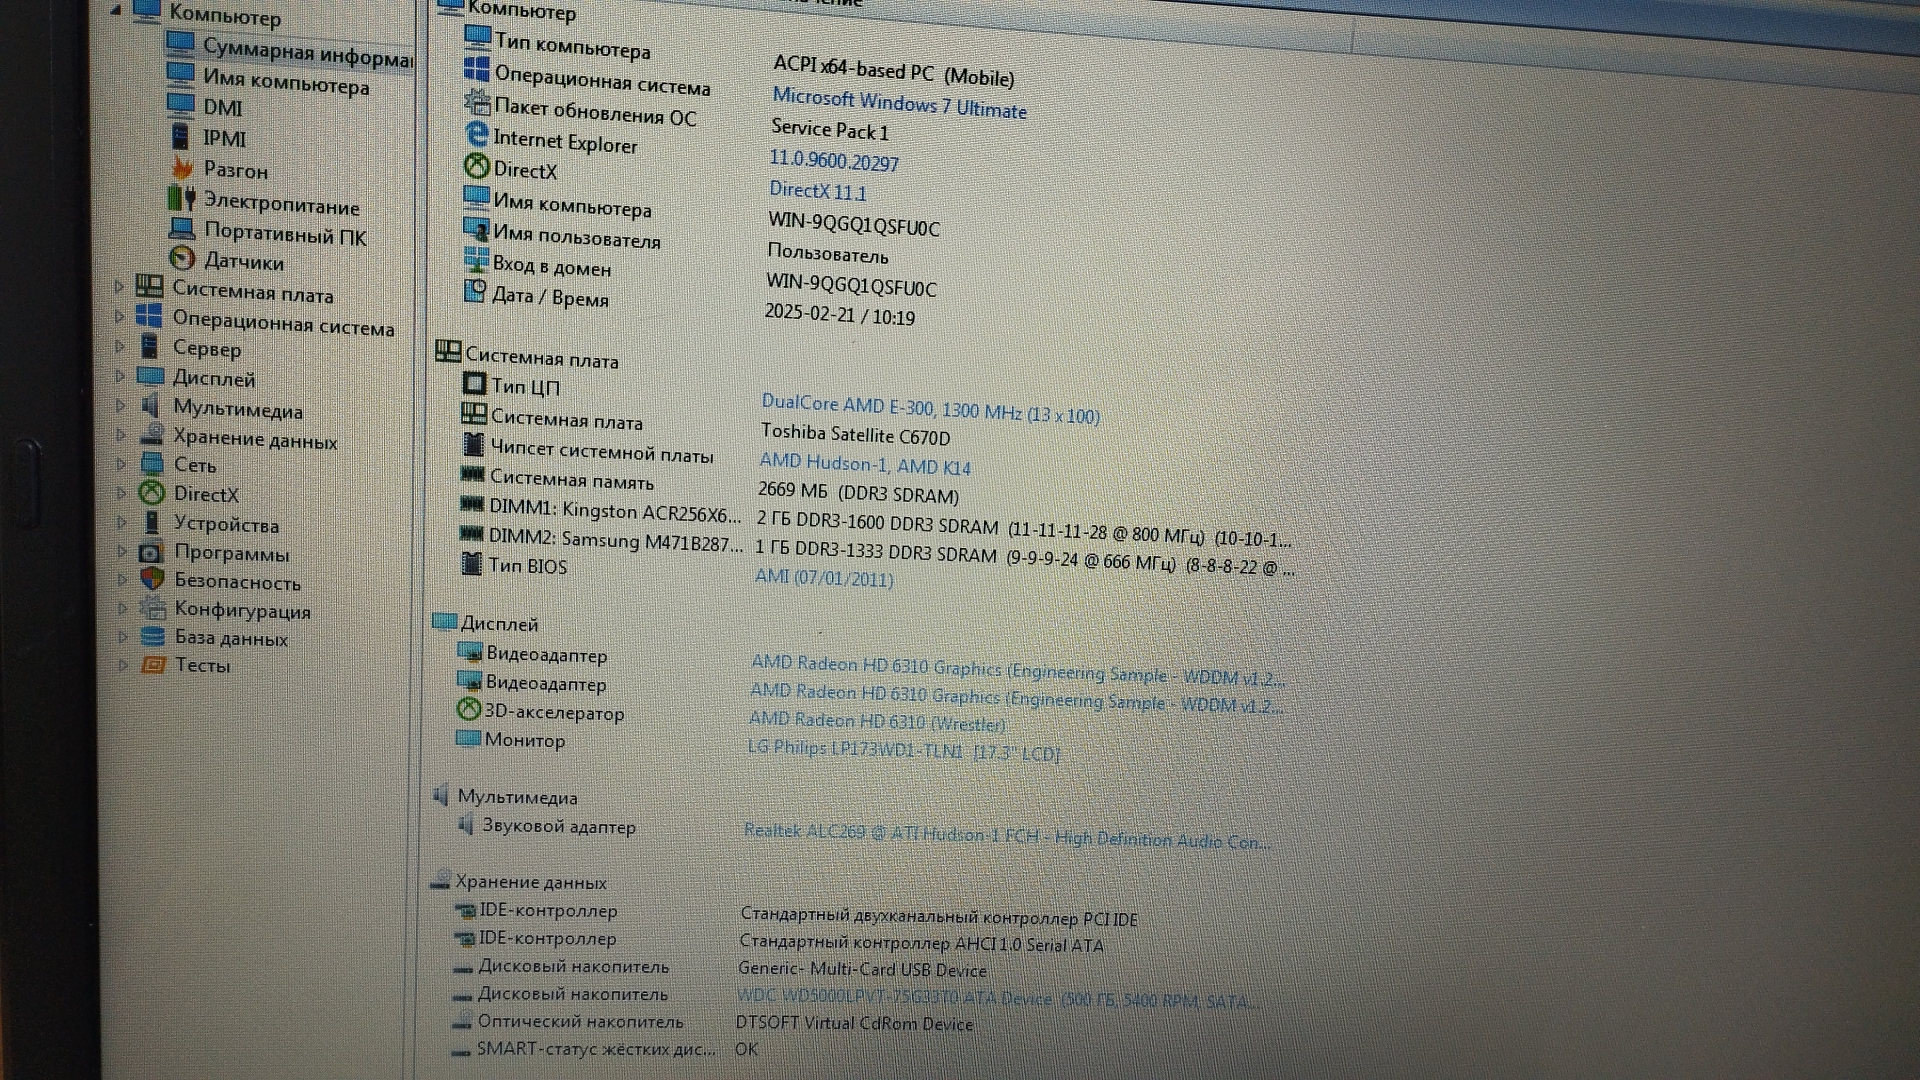Click the Тип ЦП processor icon

point(474,383)
